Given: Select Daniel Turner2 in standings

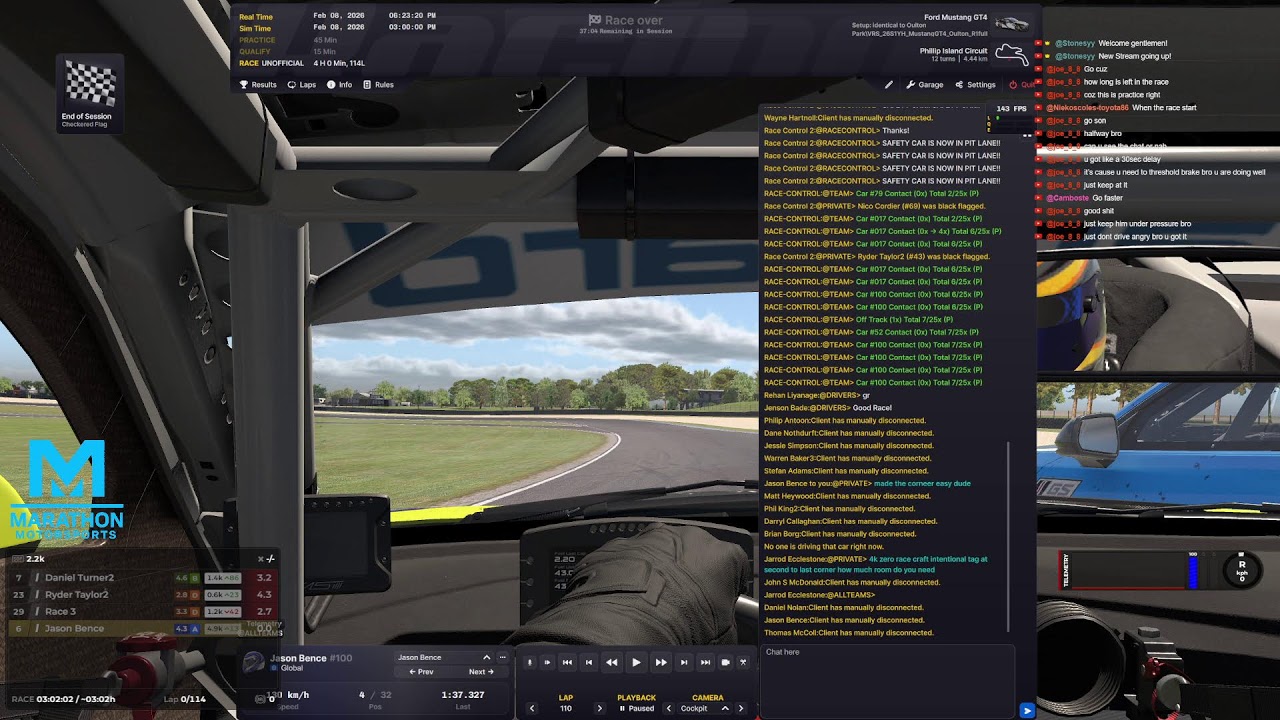Looking at the screenshot, I should pos(143,577).
